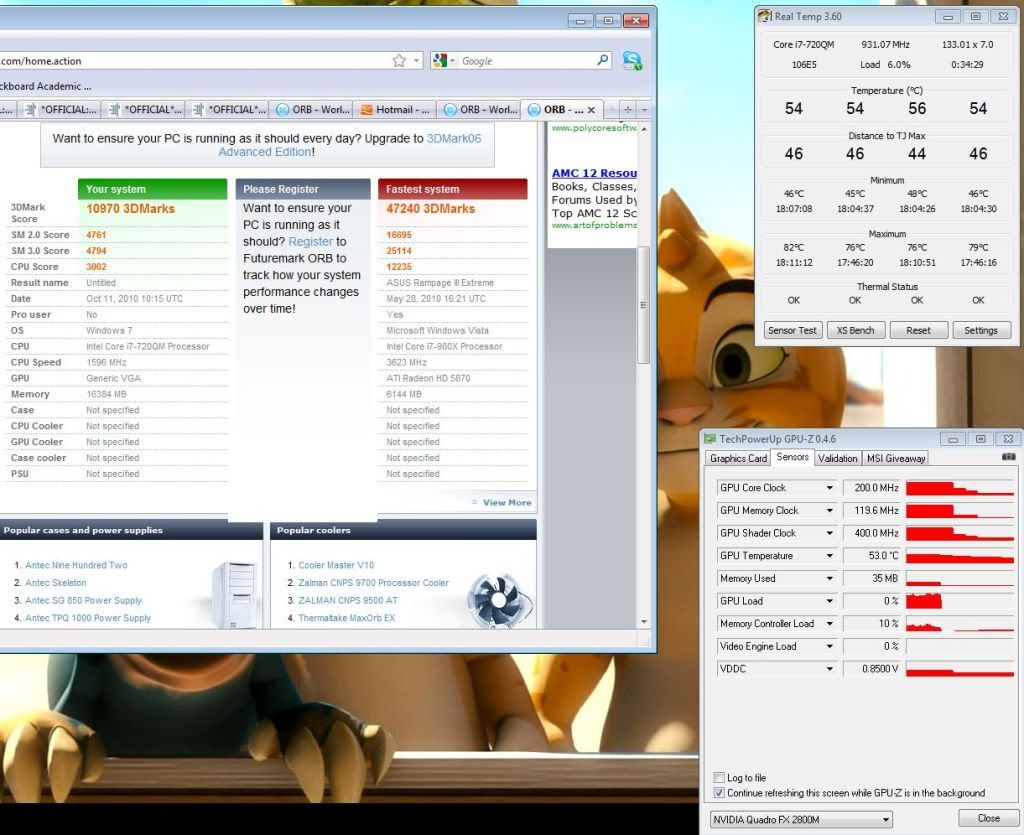Viewport: 1024px width, 835px height.
Task: Click the Google search input field
Action: [526, 61]
